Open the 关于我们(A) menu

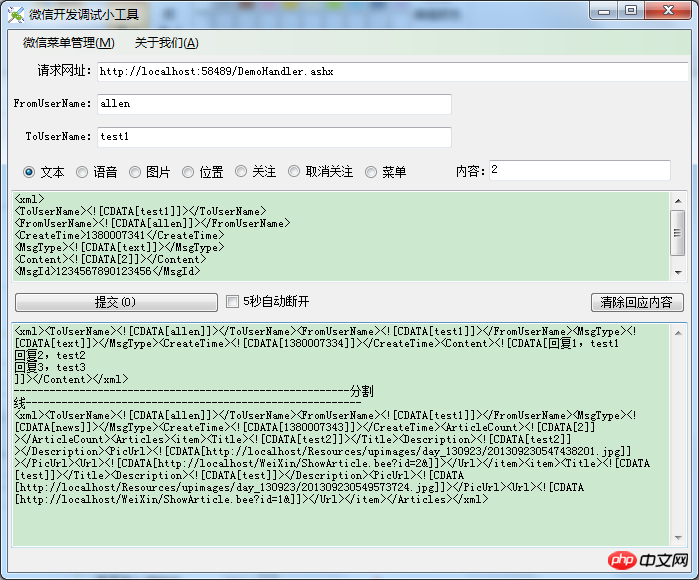(x=166, y=43)
